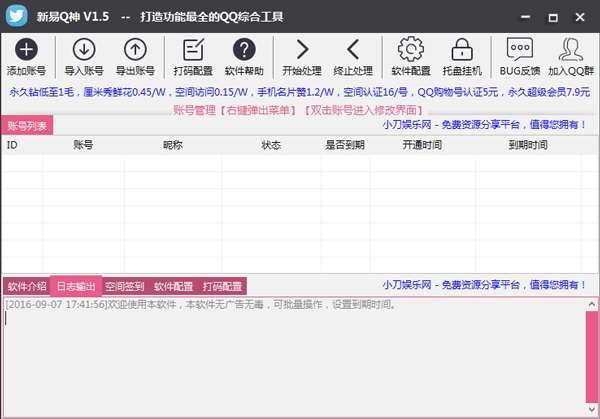
Task: Click the log scrollbar down arrow
Action: (592, 409)
